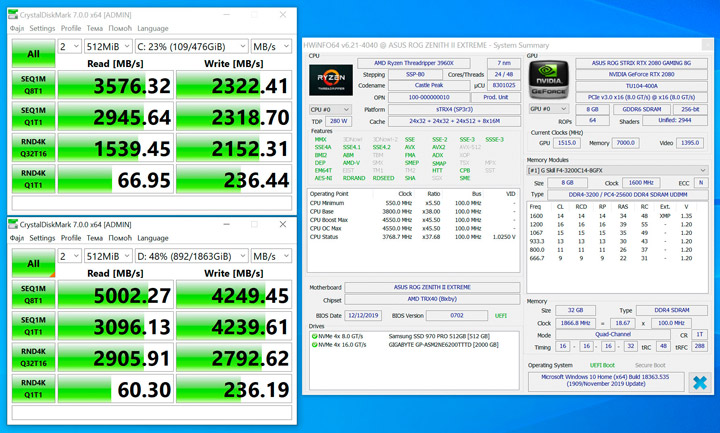Run the RND4K Q32T16 test on drive C:
Image resolution: width=720 pixels, height=433 pixels.
tap(34, 147)
